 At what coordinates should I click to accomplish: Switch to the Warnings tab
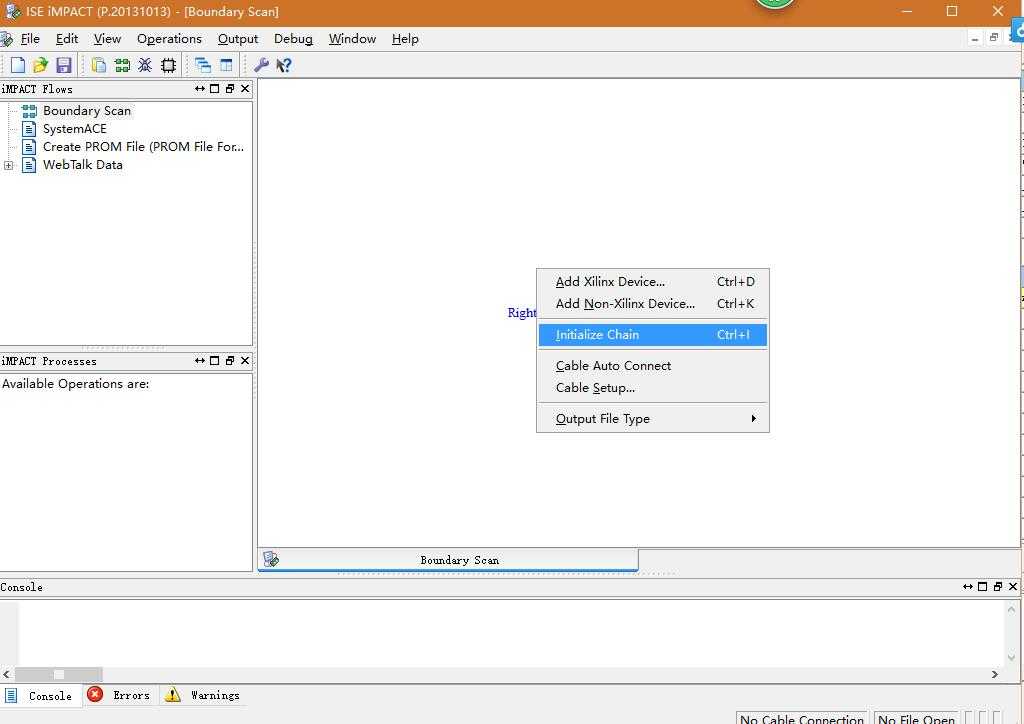[x=202, y=695]
